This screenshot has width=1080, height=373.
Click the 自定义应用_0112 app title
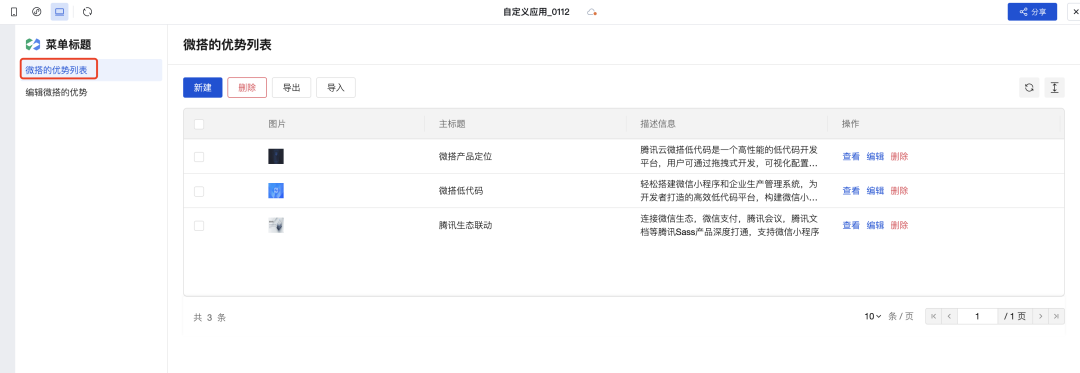pyautogui.click(x=537, y=12)
